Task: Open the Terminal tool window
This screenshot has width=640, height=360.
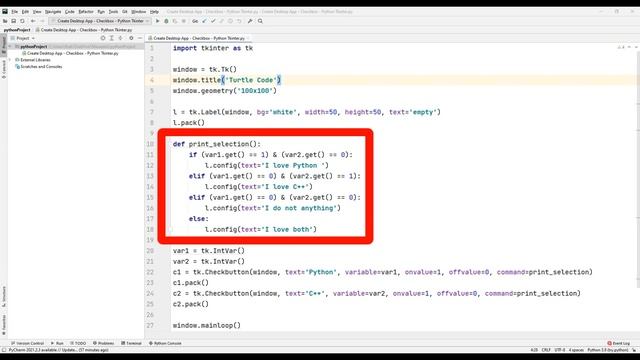Action: pyautogui.click(x=131, y=343)
